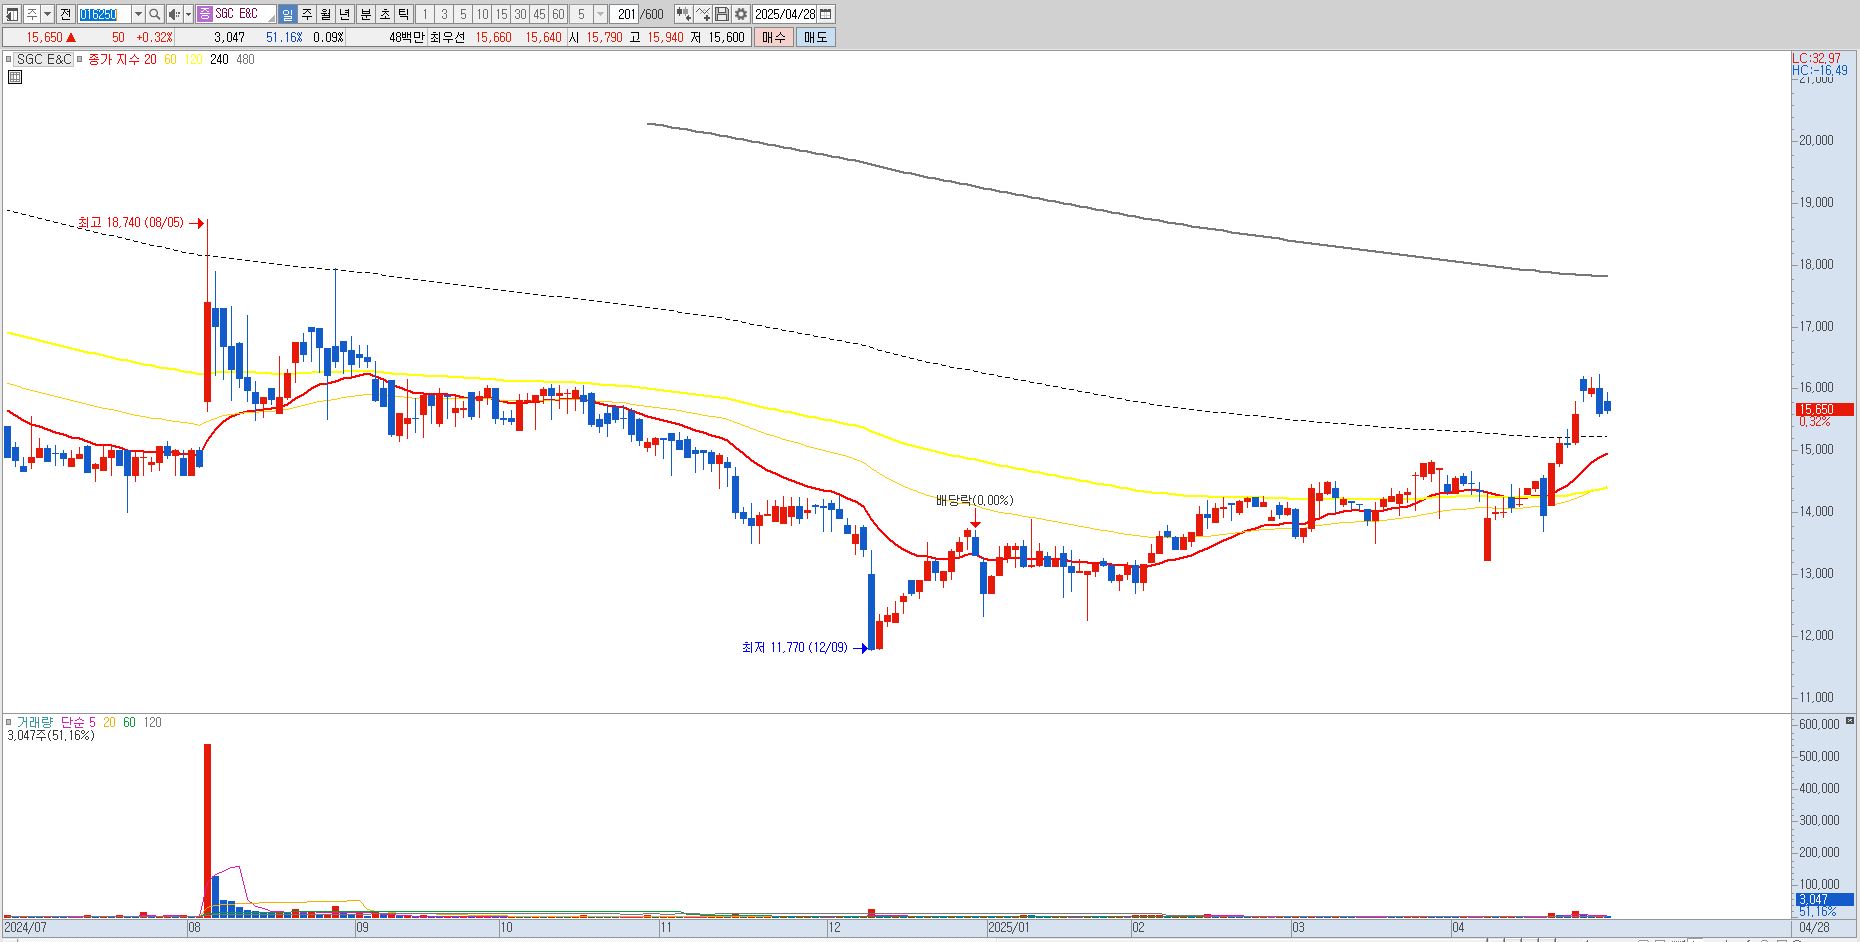Select the 분 minute period button
Screen dimensions: 1860x942
365,14
